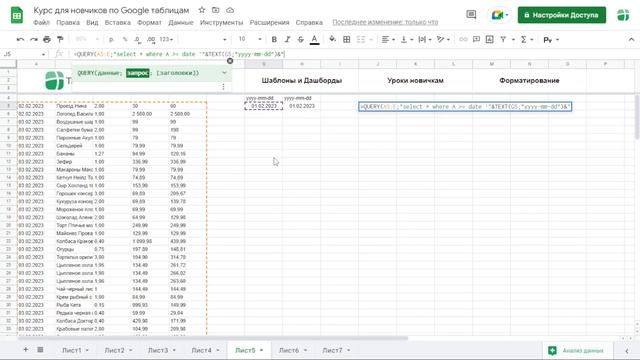
Task: Increase decimal places
Action: pos(151,40)
